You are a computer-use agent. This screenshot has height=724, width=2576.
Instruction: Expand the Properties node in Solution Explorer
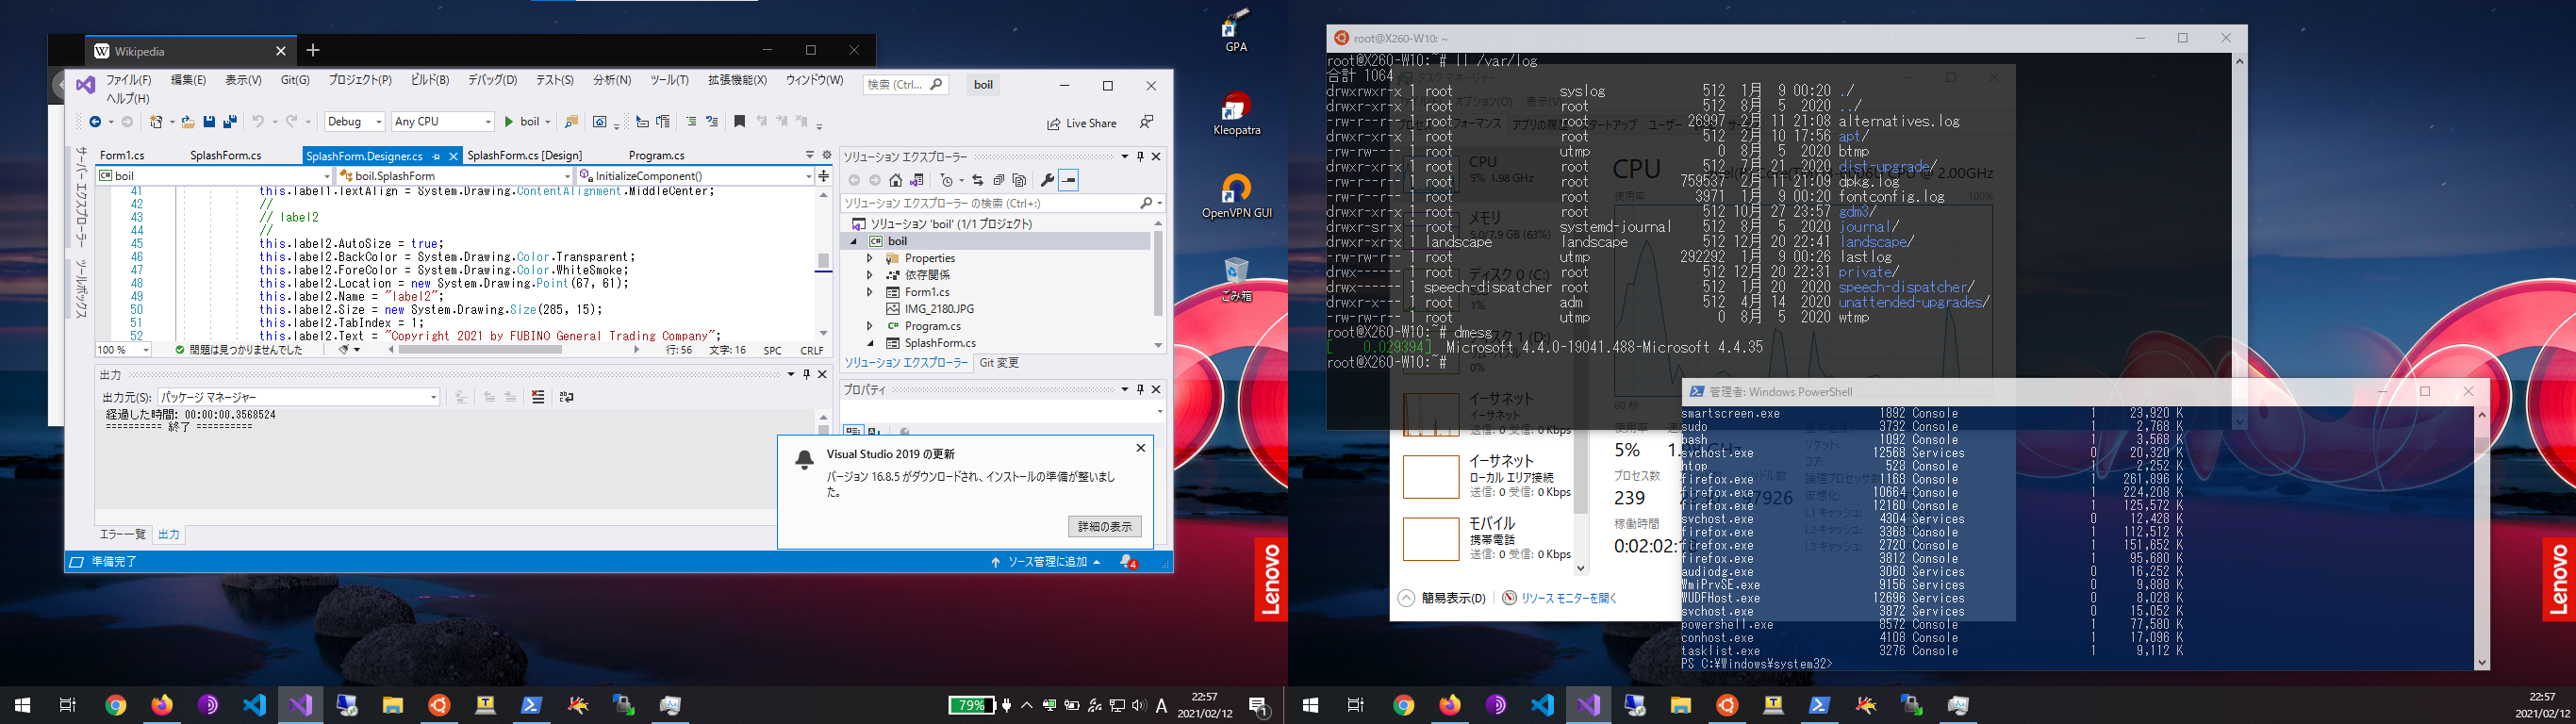click(x=869, y=258)
